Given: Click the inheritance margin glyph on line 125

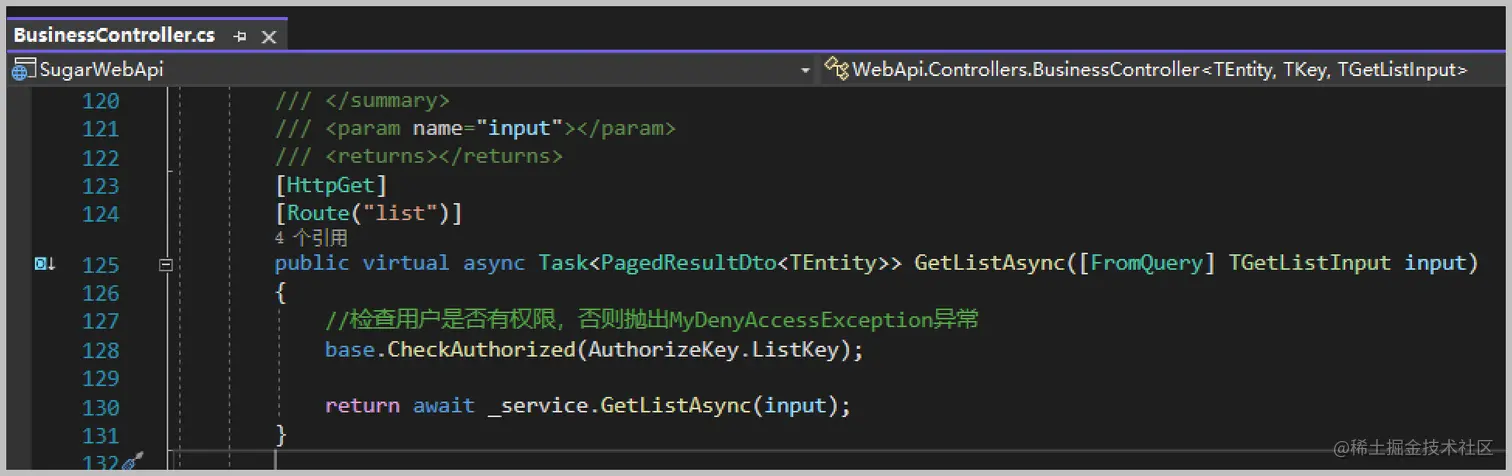Looking at the screenshot, I should [x=44, y=264].
